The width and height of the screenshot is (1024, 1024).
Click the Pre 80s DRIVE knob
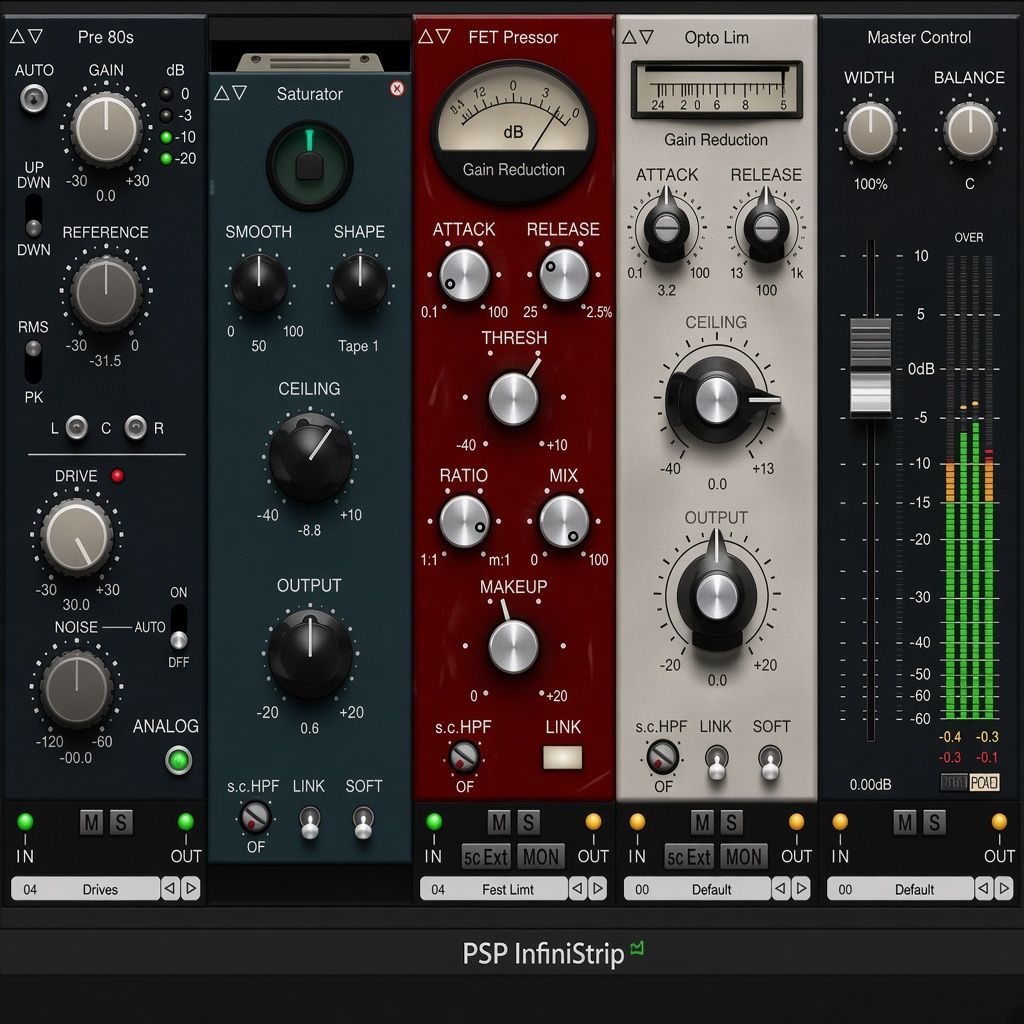pyautogui.click(x=77, y=537)
